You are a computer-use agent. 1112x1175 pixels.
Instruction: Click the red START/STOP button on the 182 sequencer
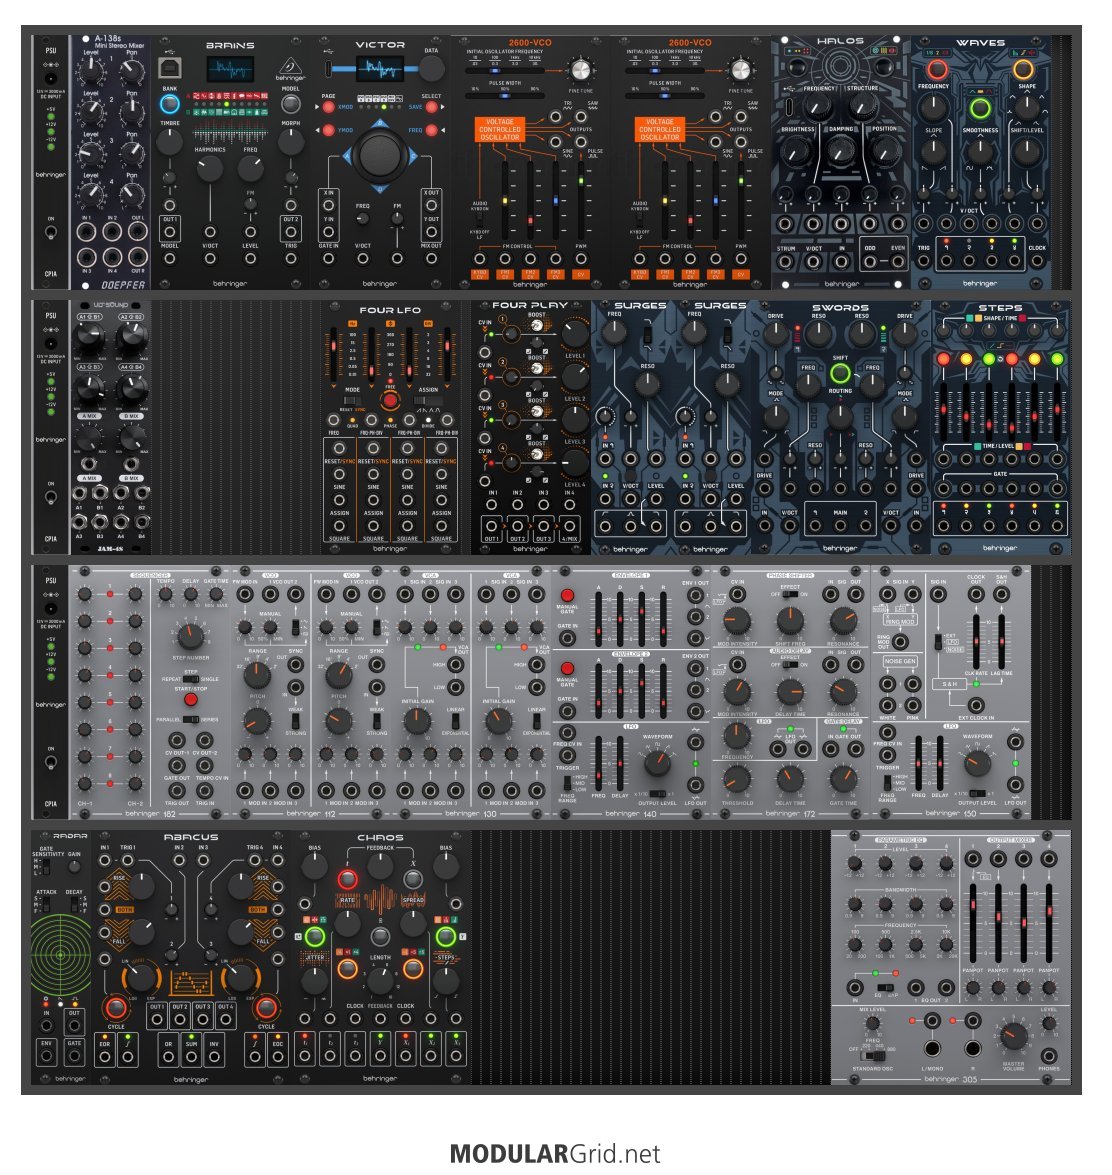tap(191, 699)
